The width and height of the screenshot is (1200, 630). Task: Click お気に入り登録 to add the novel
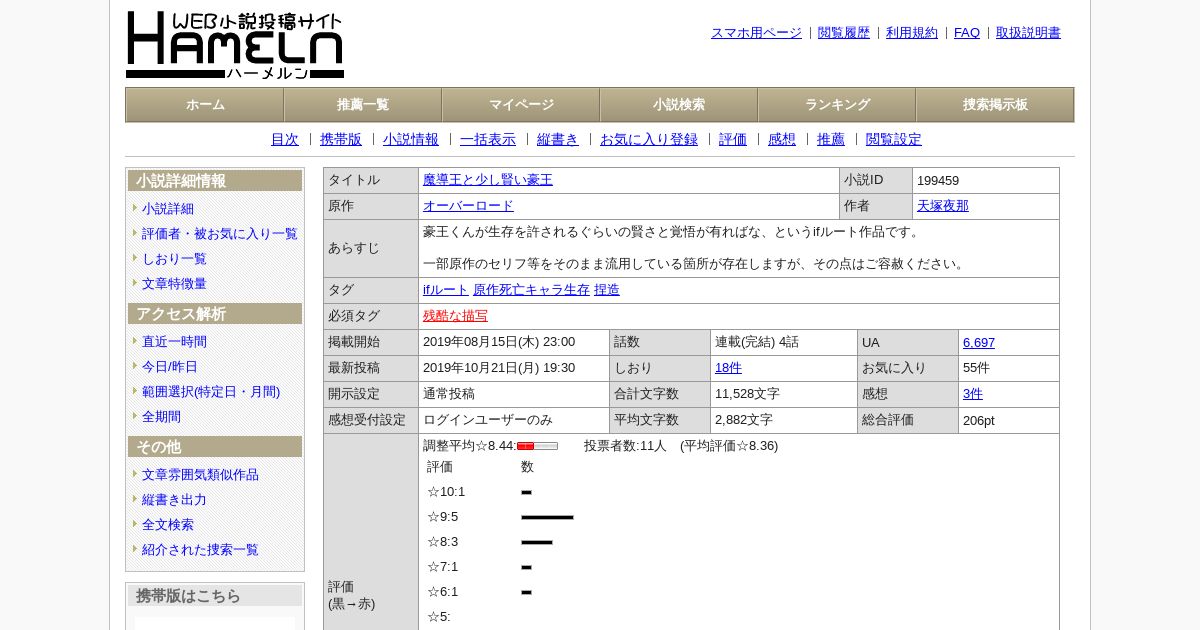coord(649,140)
